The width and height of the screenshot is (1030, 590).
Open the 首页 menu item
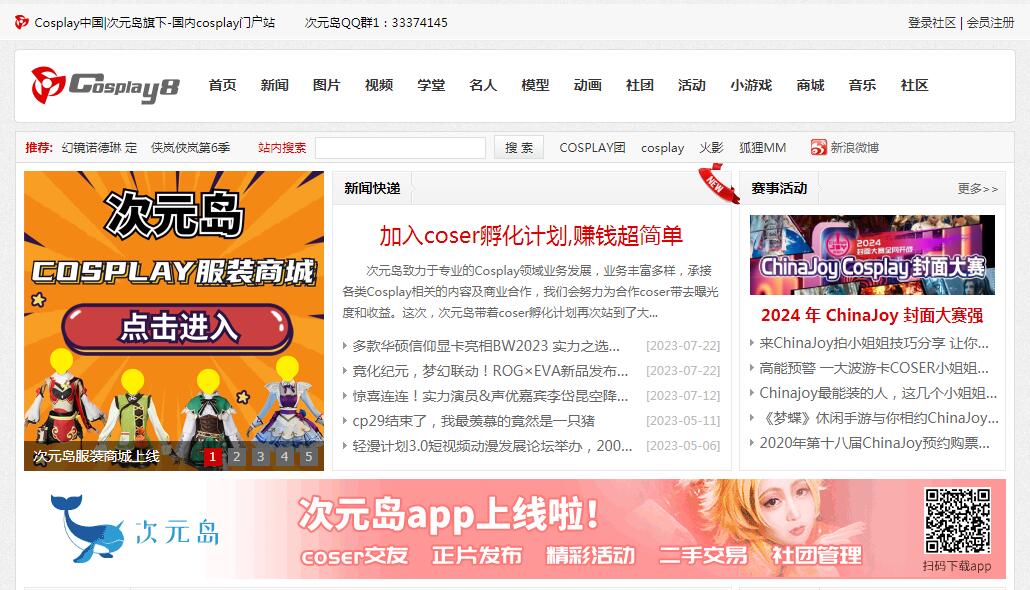point(222,85)
